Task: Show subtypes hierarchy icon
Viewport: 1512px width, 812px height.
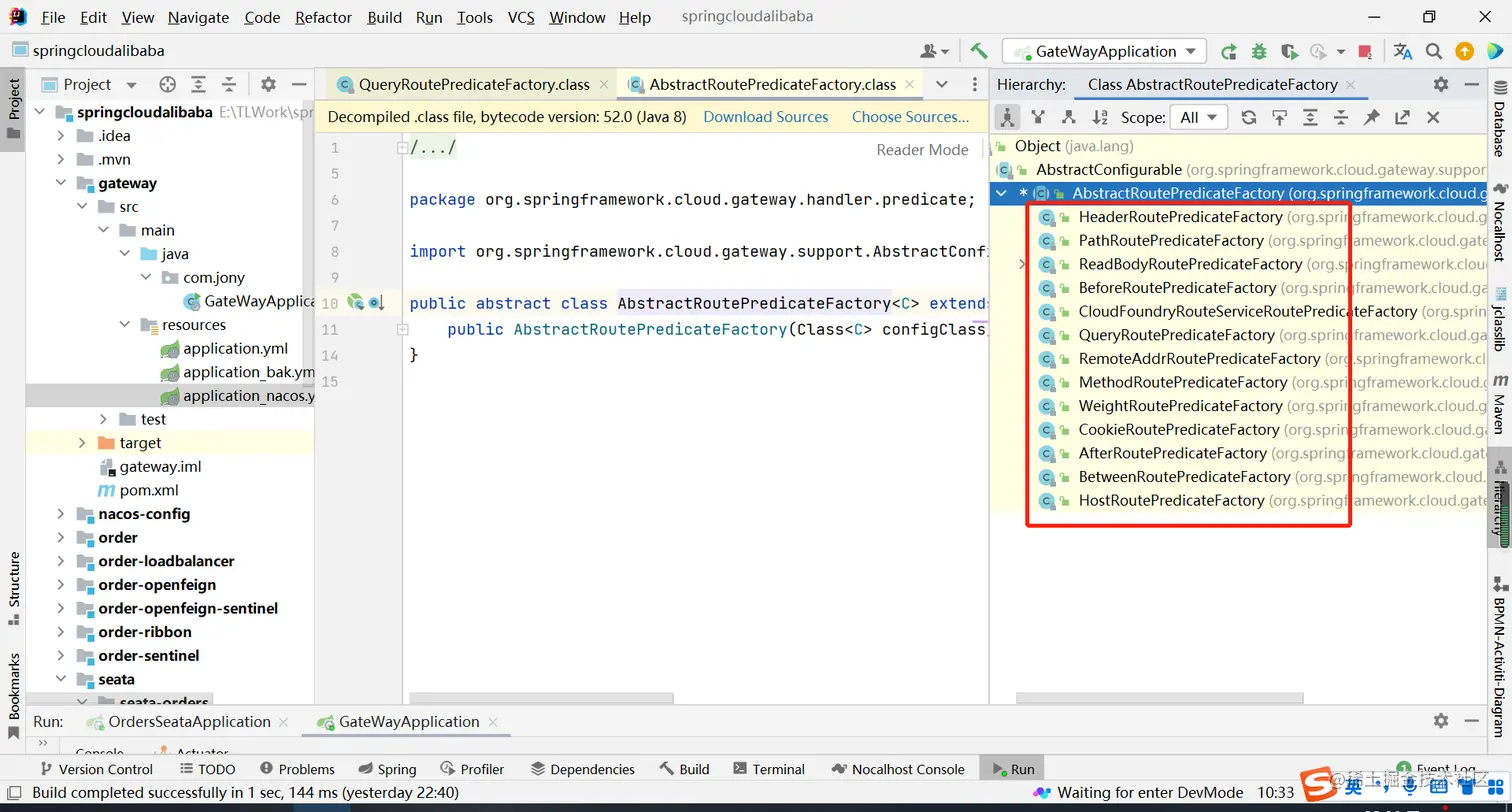Action: click(1069, 117)
